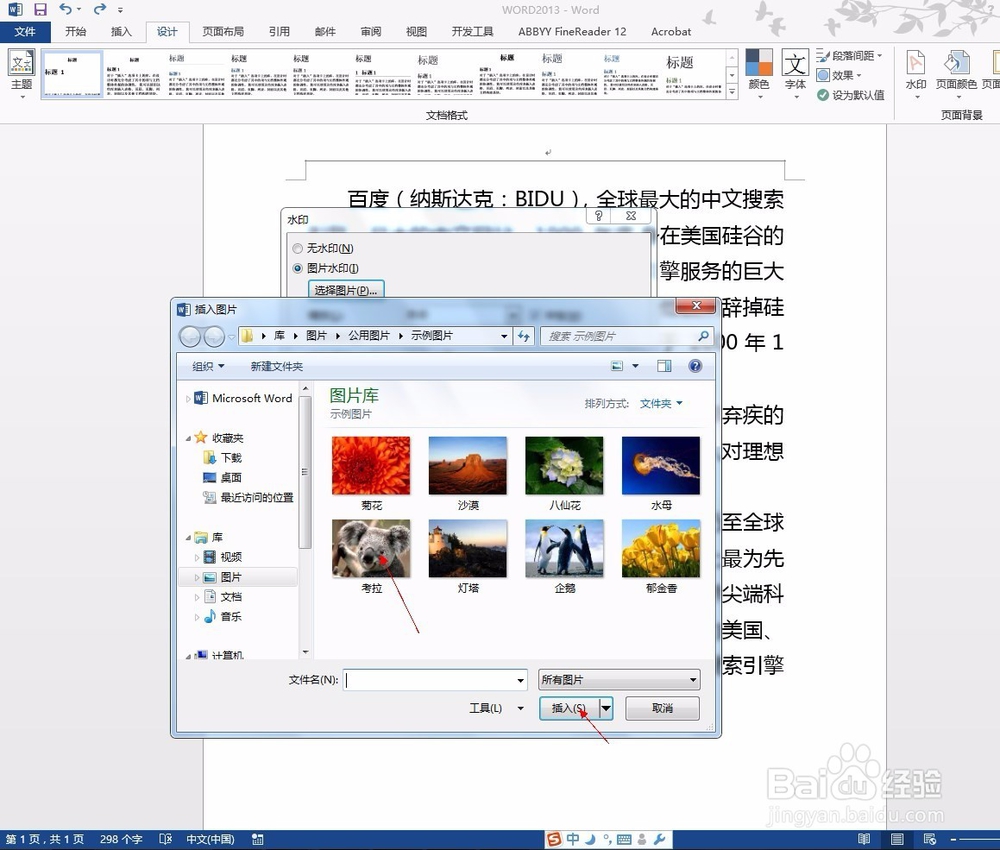
Task: Collapse the Favorites (收藏夹) tree node
Action: coord(188,438)
